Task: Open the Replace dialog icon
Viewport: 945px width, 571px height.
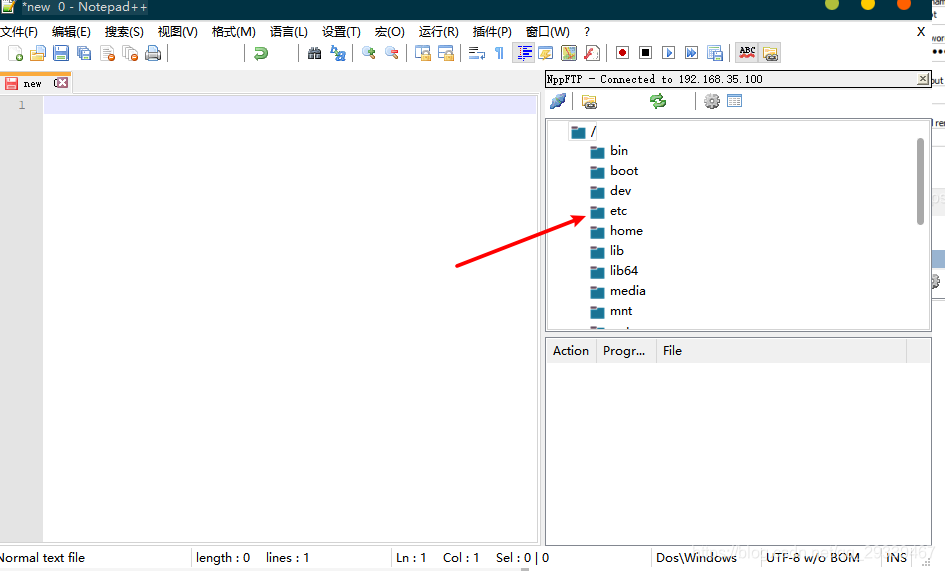Action: click(338, 53)
